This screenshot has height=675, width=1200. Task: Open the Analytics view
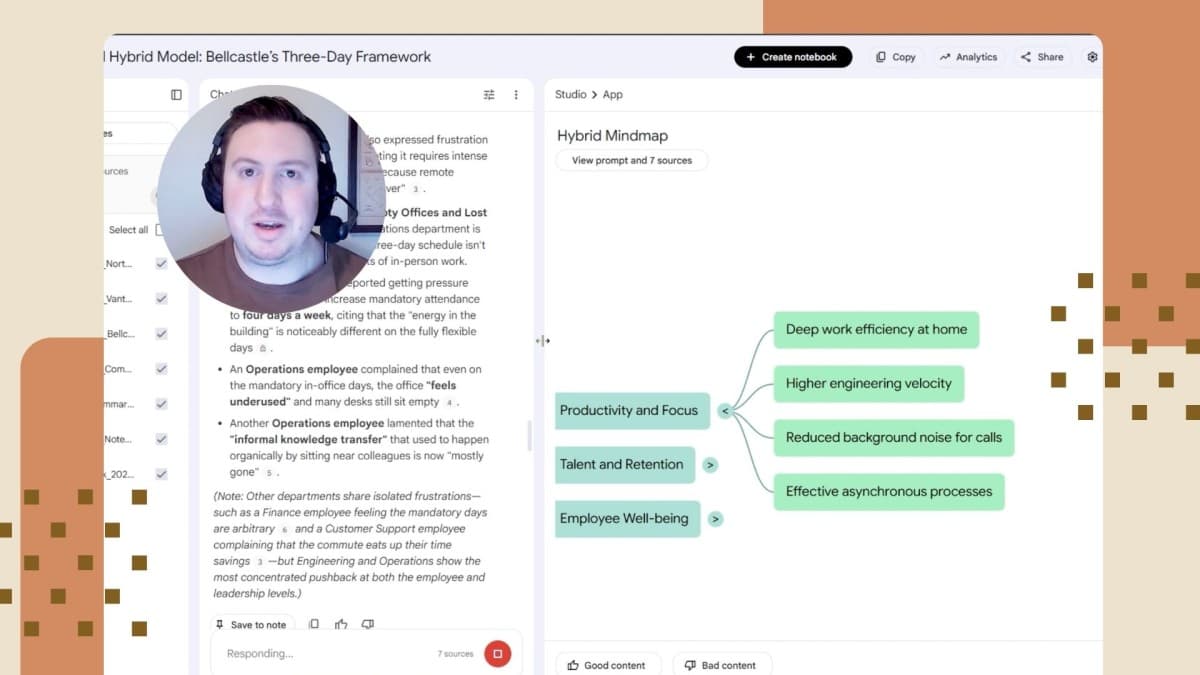point(969,57)
